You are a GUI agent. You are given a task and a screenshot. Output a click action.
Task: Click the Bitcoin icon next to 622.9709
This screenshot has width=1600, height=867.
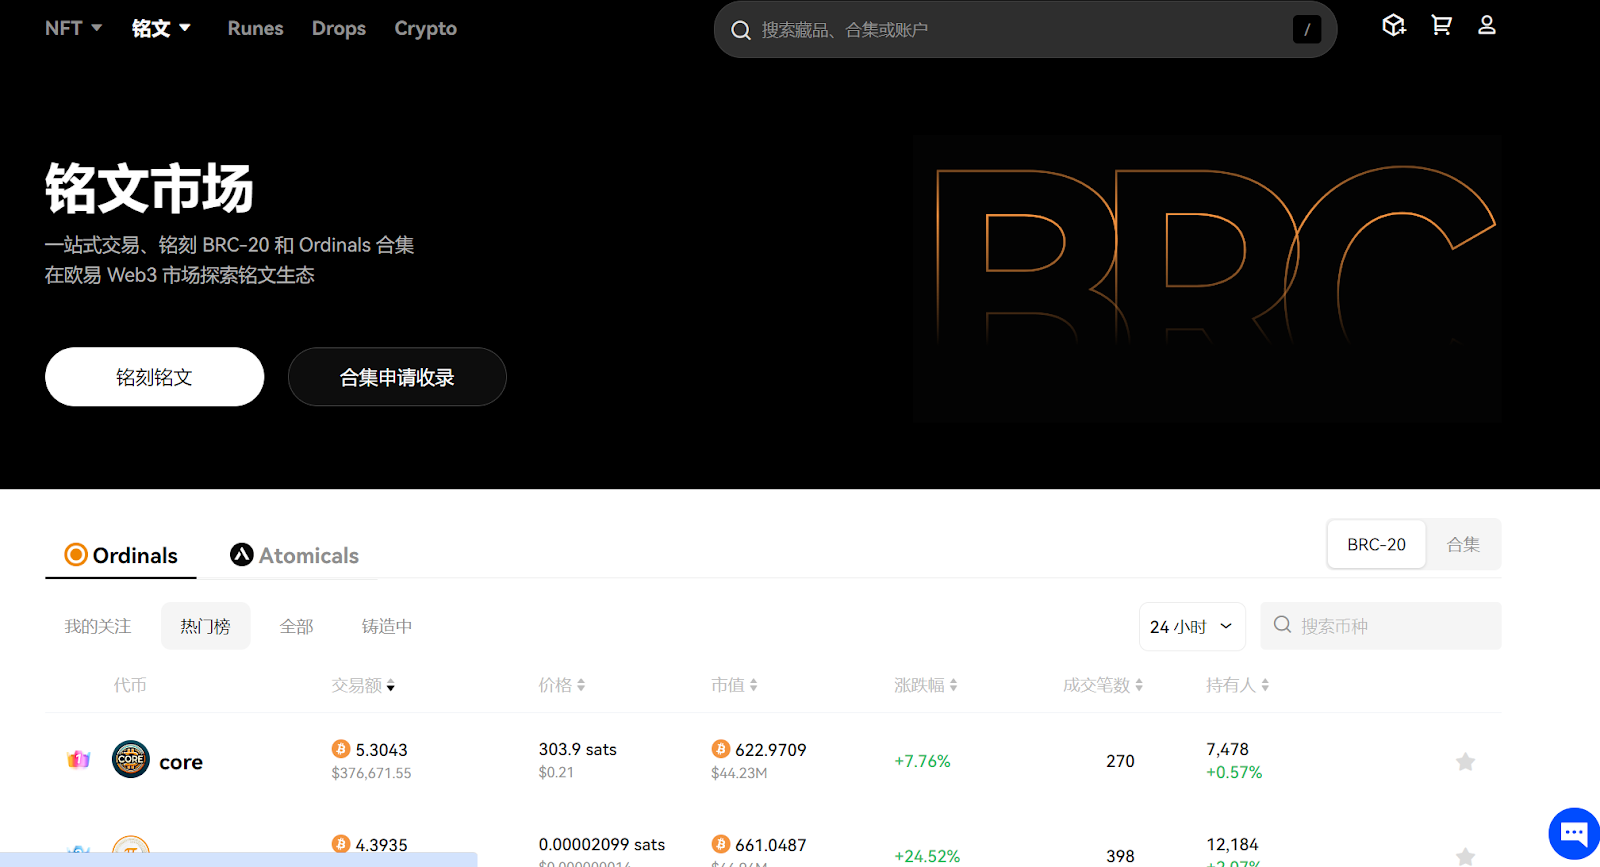[x=721, y=749]
